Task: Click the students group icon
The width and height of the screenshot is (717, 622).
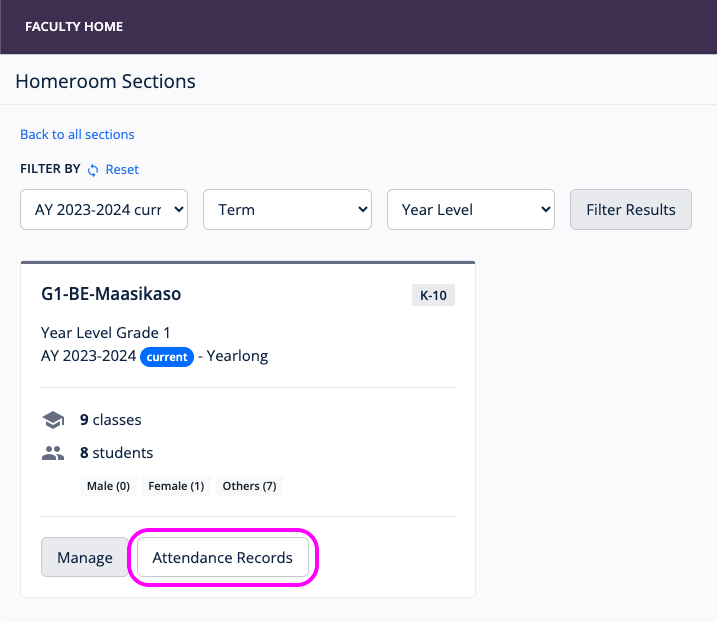Action: click(x=53, y=453)
